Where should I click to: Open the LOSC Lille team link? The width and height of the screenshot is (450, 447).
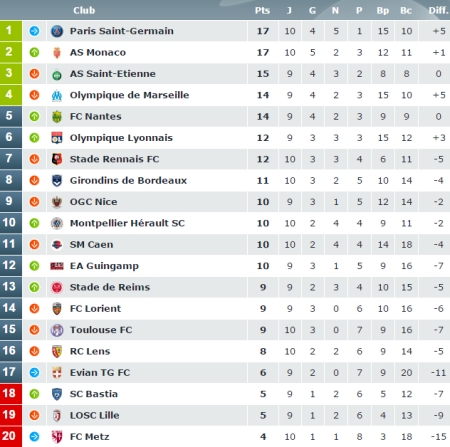[x=95, y=415]
